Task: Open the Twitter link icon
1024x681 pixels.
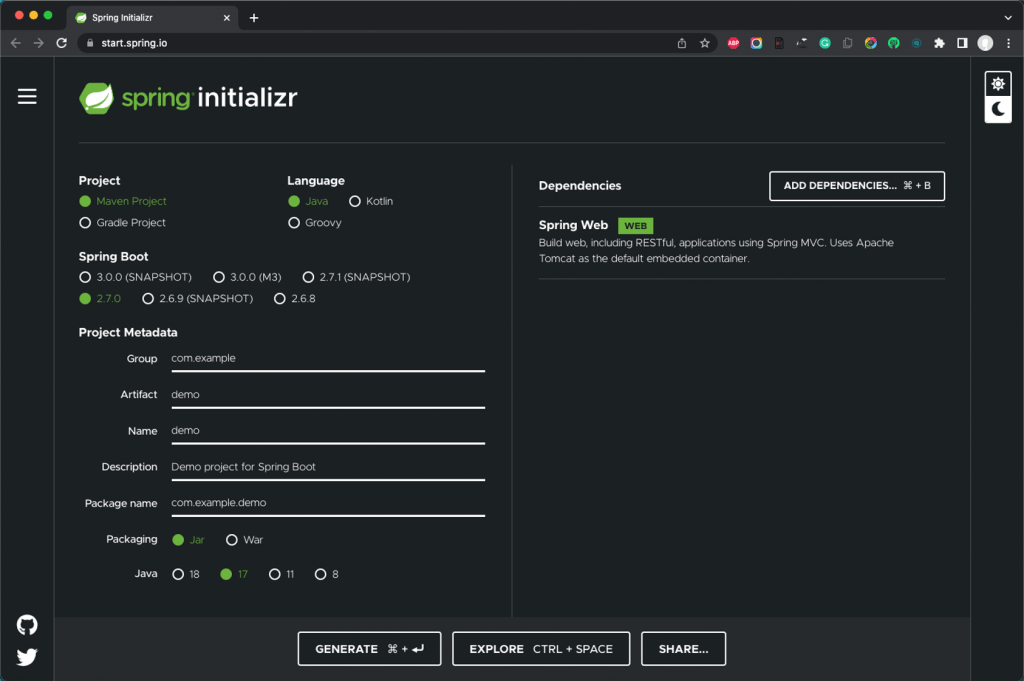Action: (x=27, y=656)
